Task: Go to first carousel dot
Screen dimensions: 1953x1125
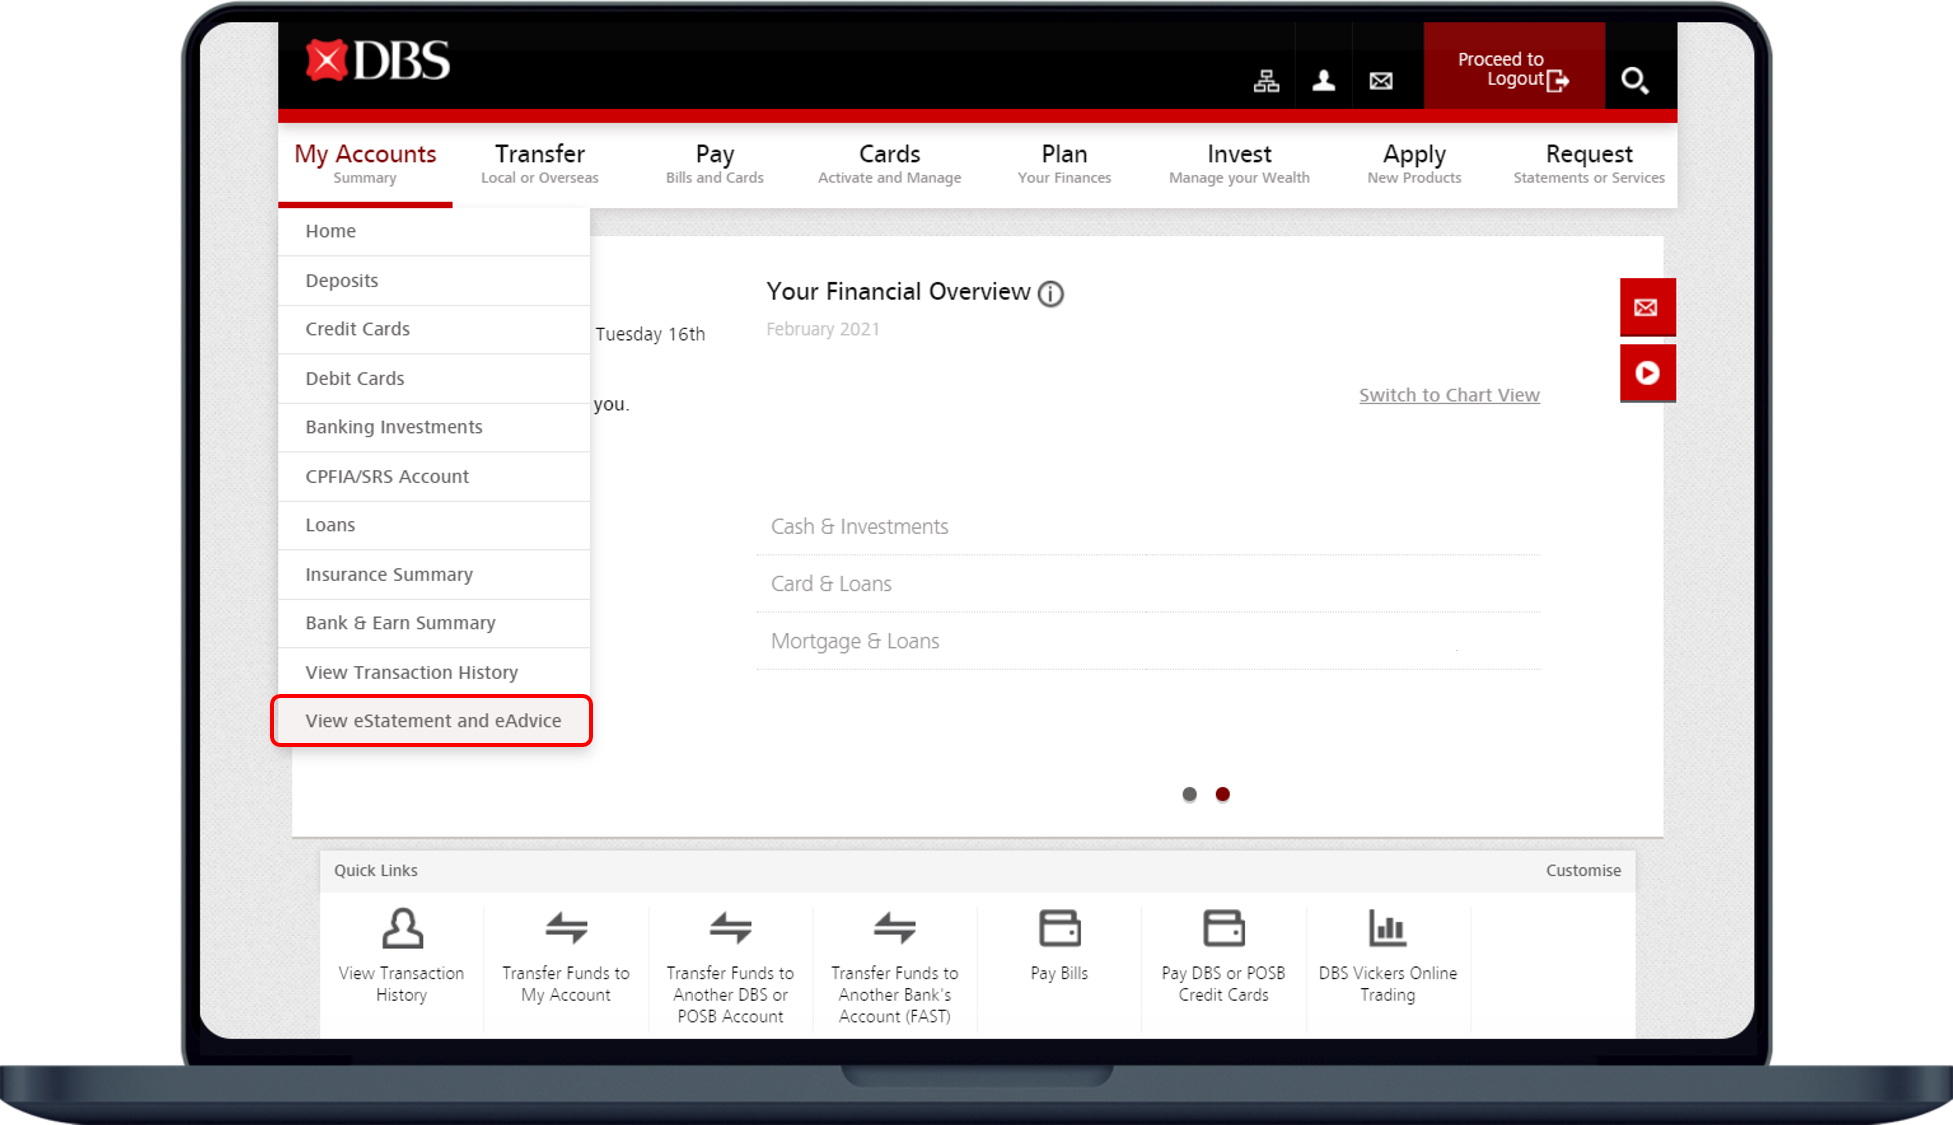Action: coord(1189,795)
